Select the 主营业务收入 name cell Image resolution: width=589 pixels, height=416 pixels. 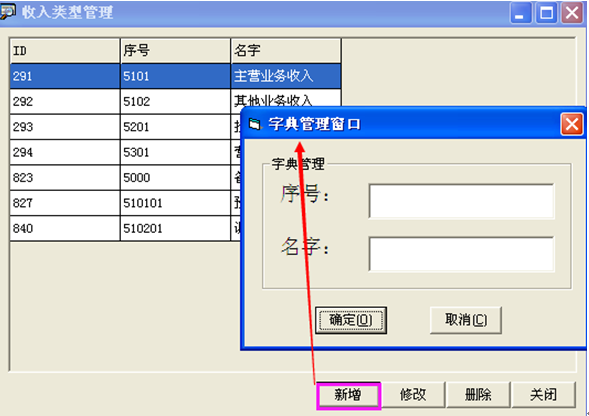(x=286, y=76)
